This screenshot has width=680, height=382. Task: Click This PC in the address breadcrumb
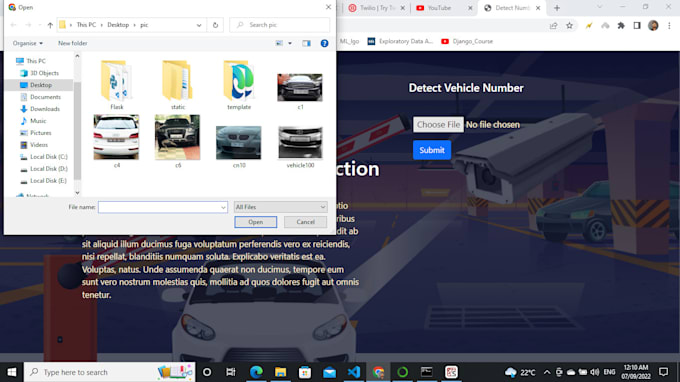click(86, 25)
